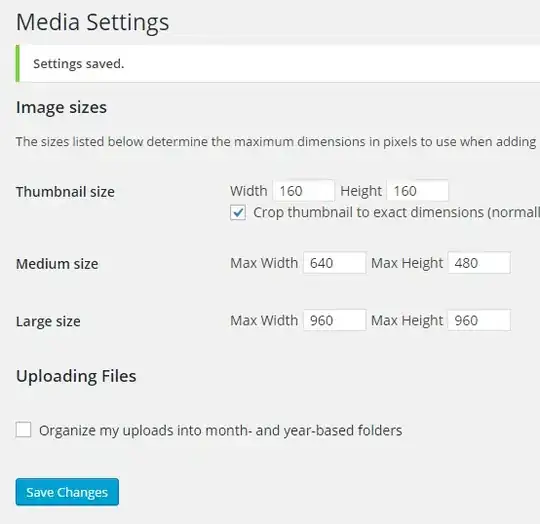Image resolution: width=540 pixels, height=524 pixels.
Task: Click the Thumbnail size label
Action: tap(65, 192)
